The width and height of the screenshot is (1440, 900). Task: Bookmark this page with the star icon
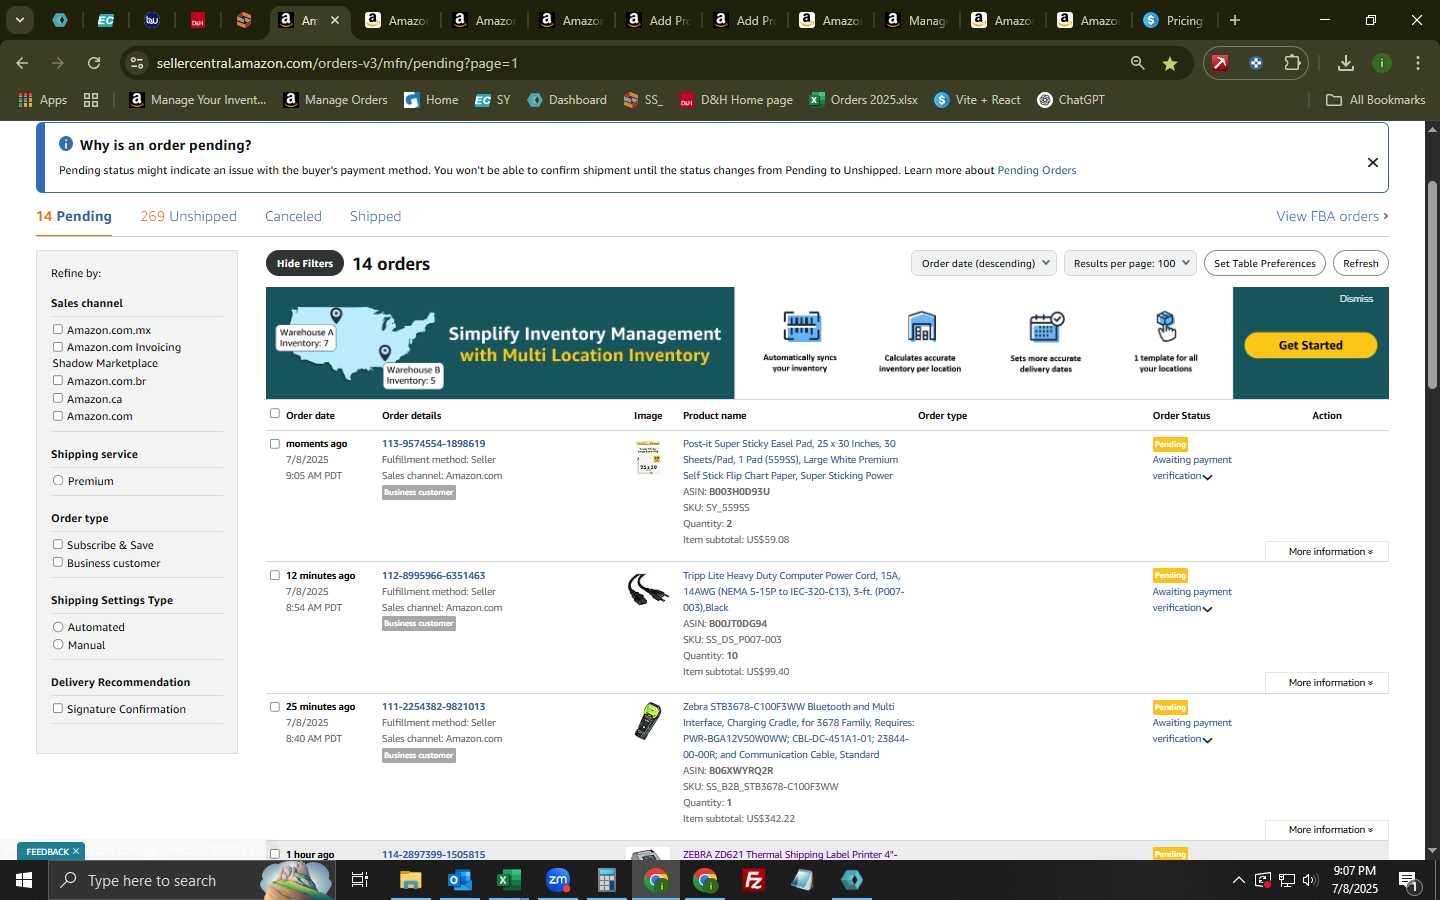point(1170,63)
